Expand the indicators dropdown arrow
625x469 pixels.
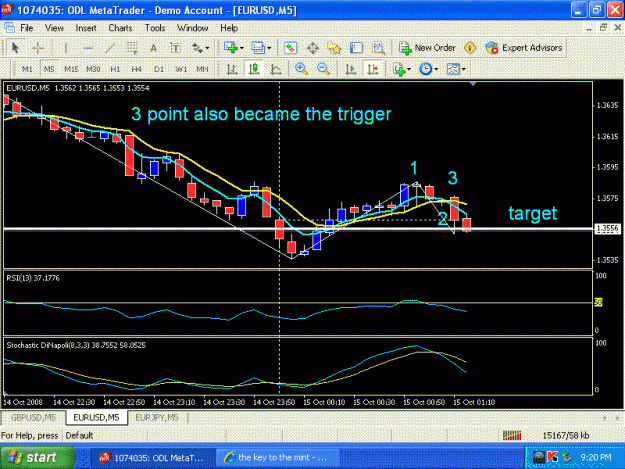409,69
